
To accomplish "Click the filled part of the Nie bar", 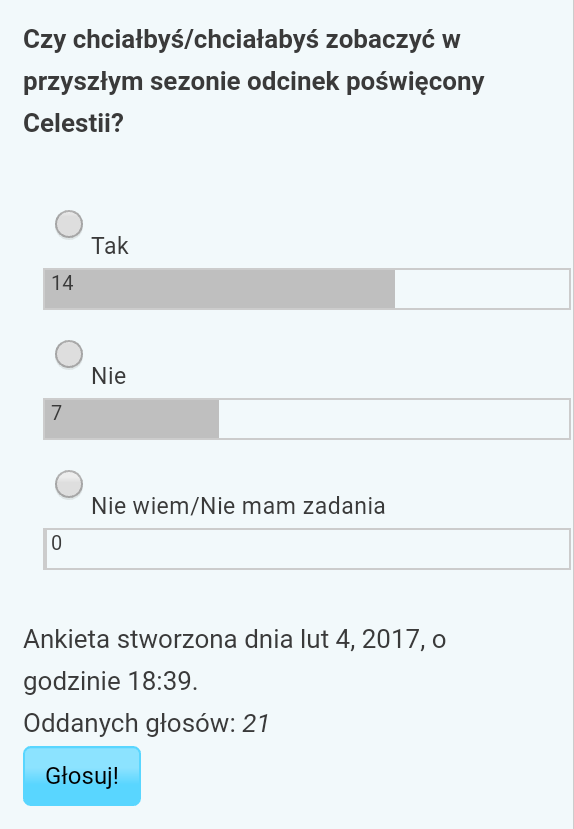I will [x=132, y=419].
